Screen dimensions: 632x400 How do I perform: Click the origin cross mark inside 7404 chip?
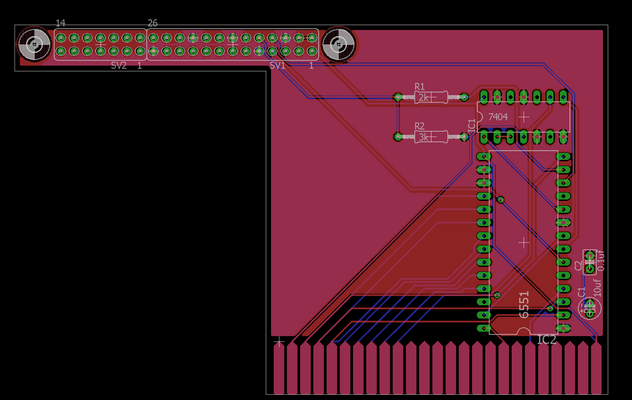point(523,116)
